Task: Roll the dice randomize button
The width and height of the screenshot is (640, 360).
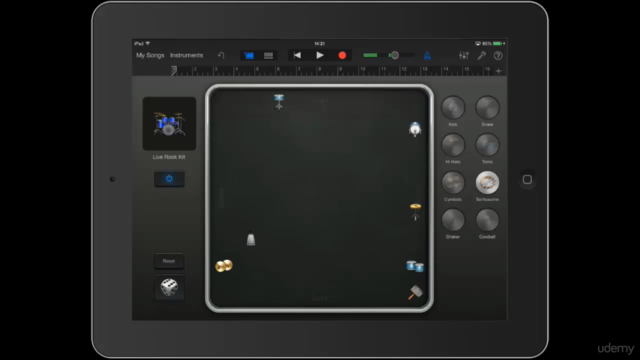Action: tap(169, 287)
